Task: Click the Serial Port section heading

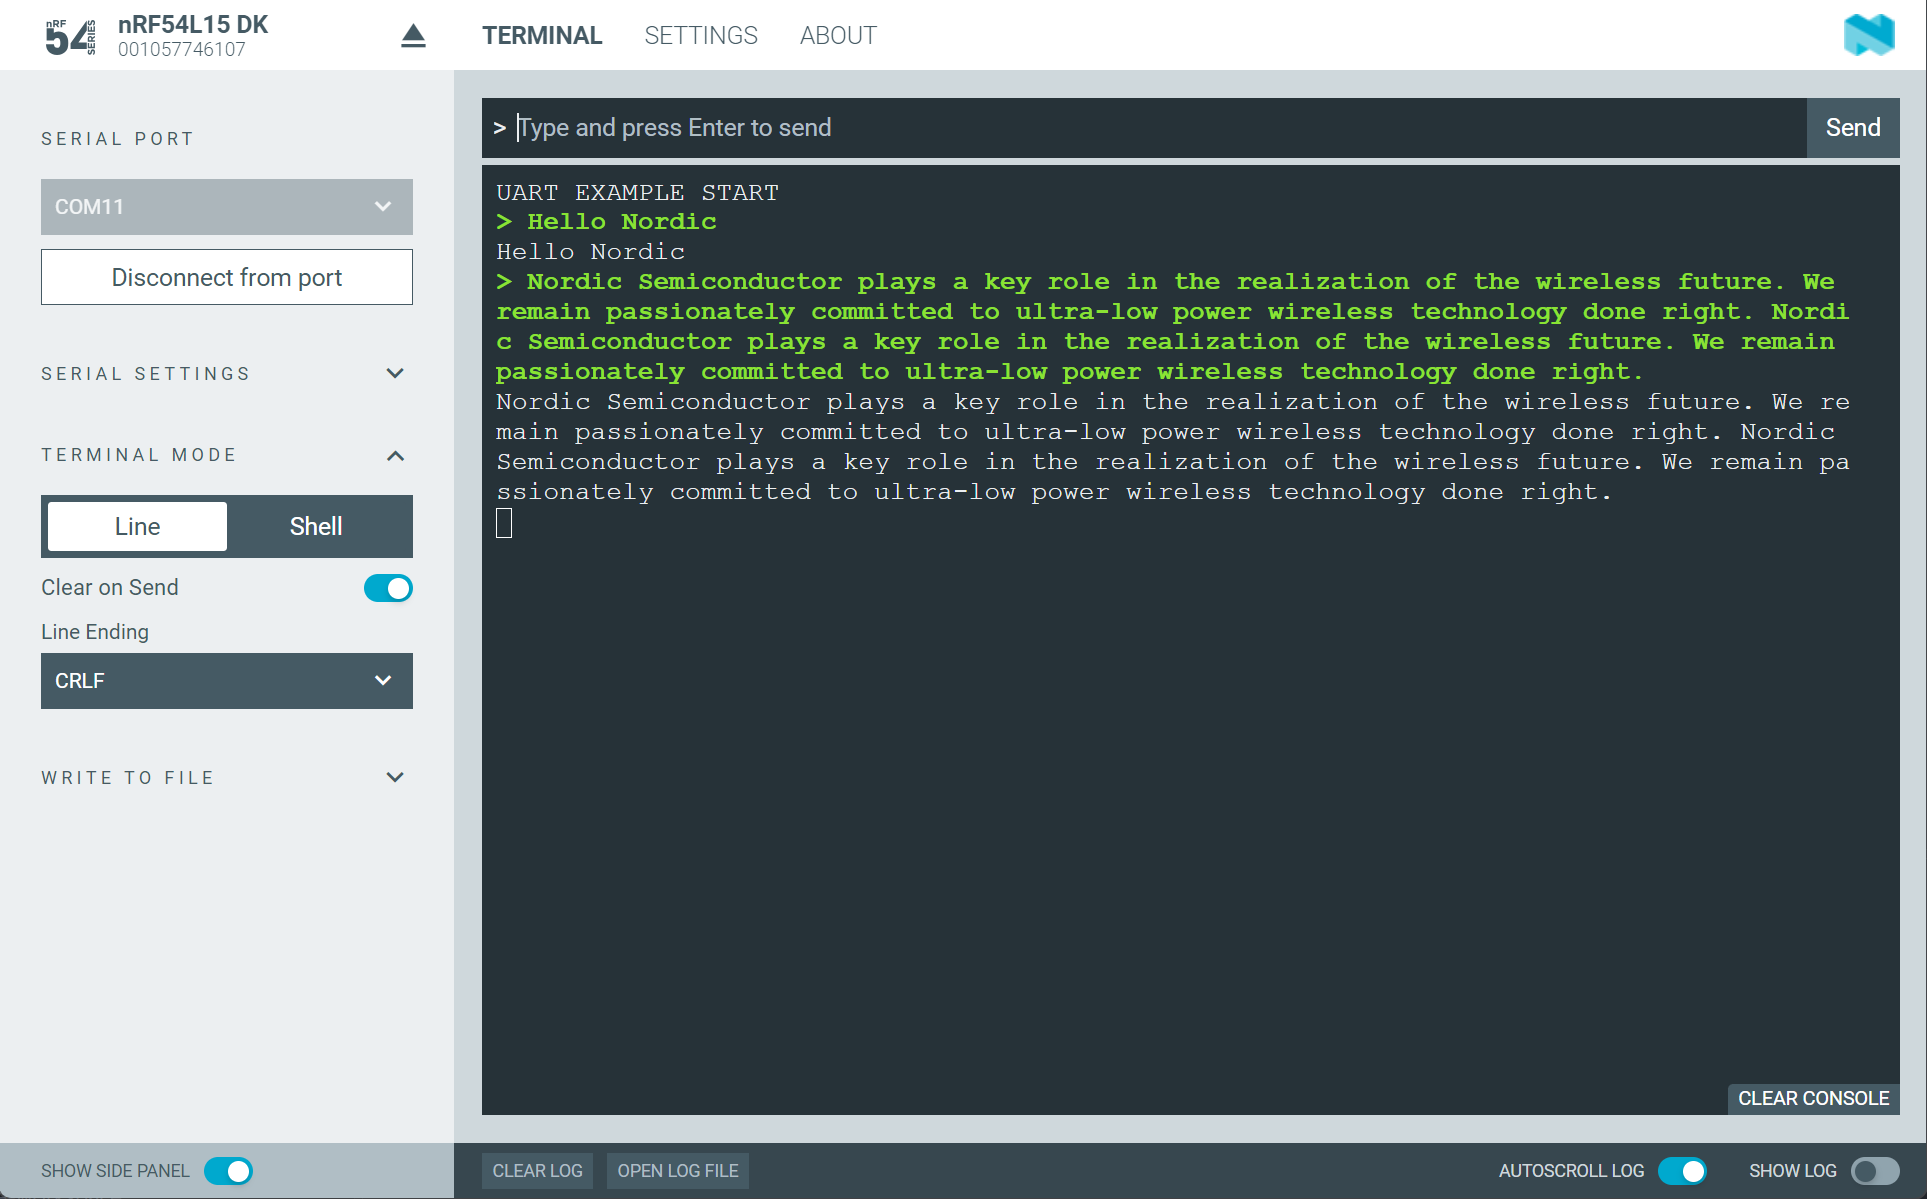Action: pos(118,139)
